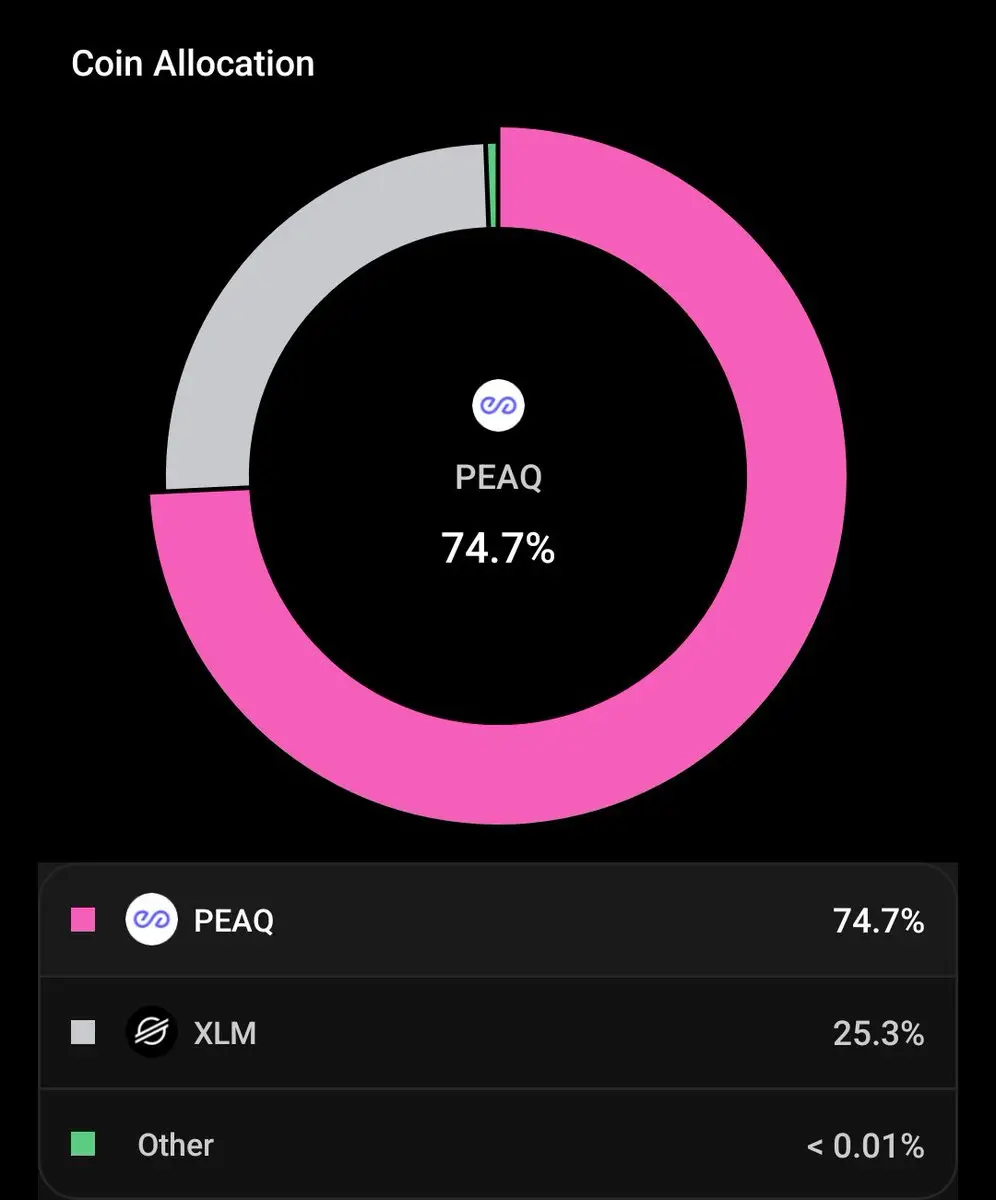The height and width of the screenshot is (1200, 996).
Task: Open the XLM row in allocation list
Action: (498, 1032)
